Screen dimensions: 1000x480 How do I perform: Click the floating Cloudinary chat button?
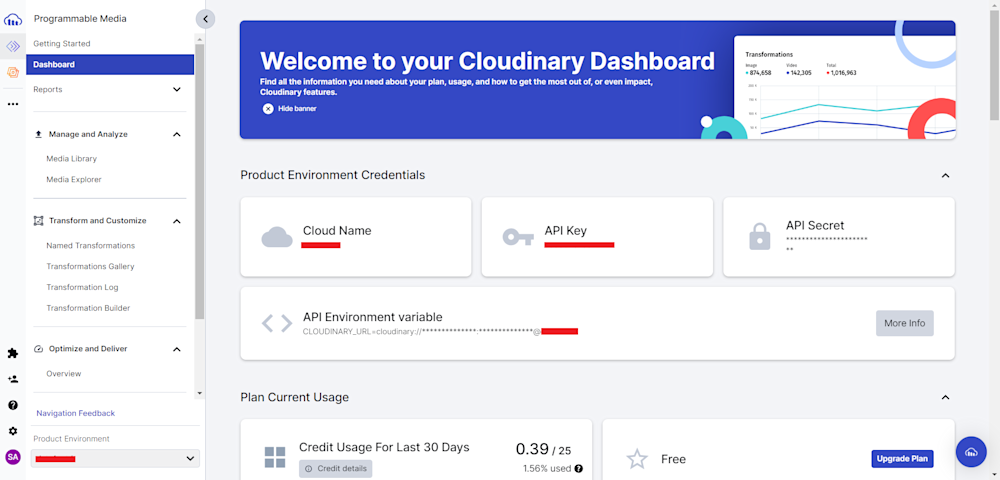[x=971, y=453]
